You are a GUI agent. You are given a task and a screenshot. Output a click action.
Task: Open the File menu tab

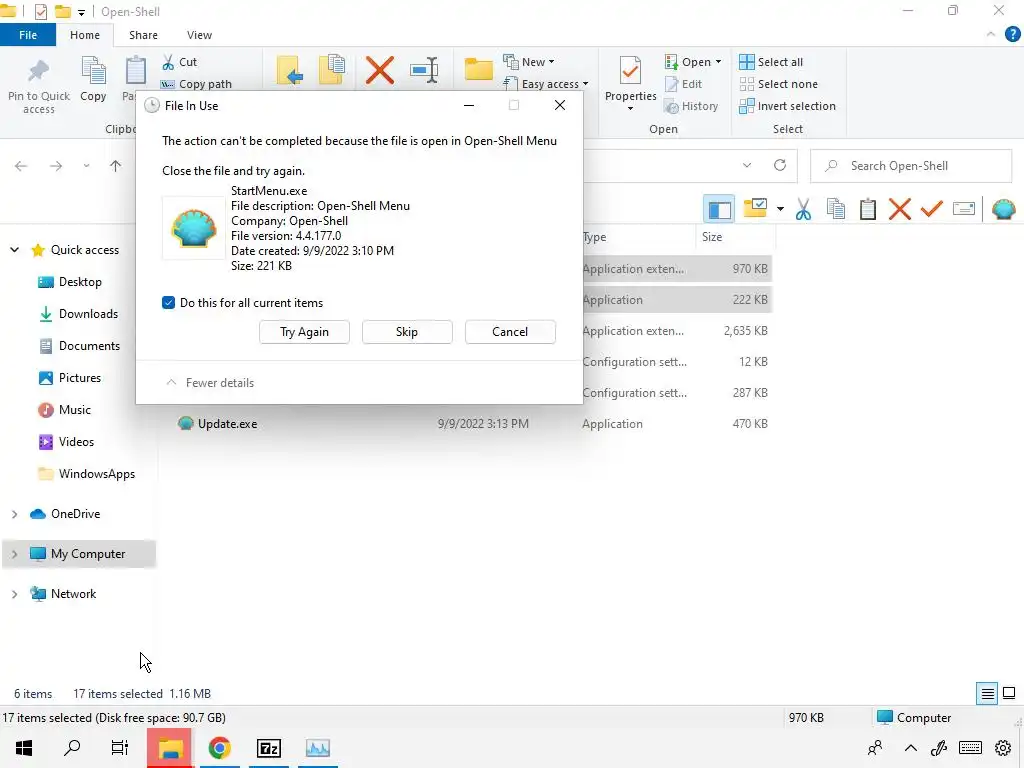tap(28, 35)
